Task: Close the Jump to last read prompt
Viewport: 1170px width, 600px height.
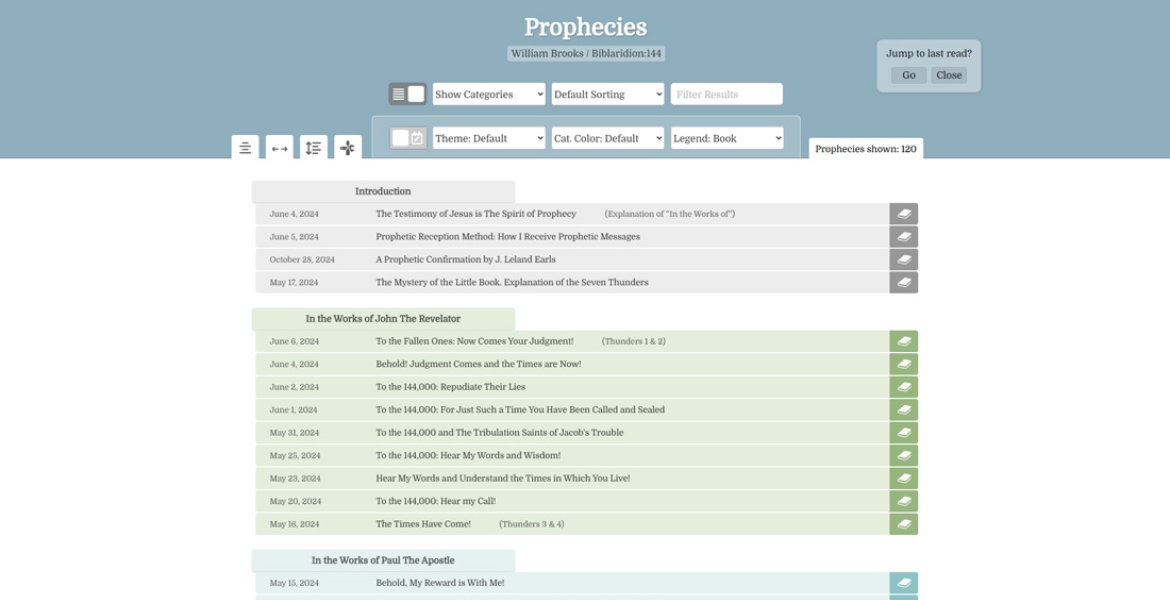Action: pos(948,75)
